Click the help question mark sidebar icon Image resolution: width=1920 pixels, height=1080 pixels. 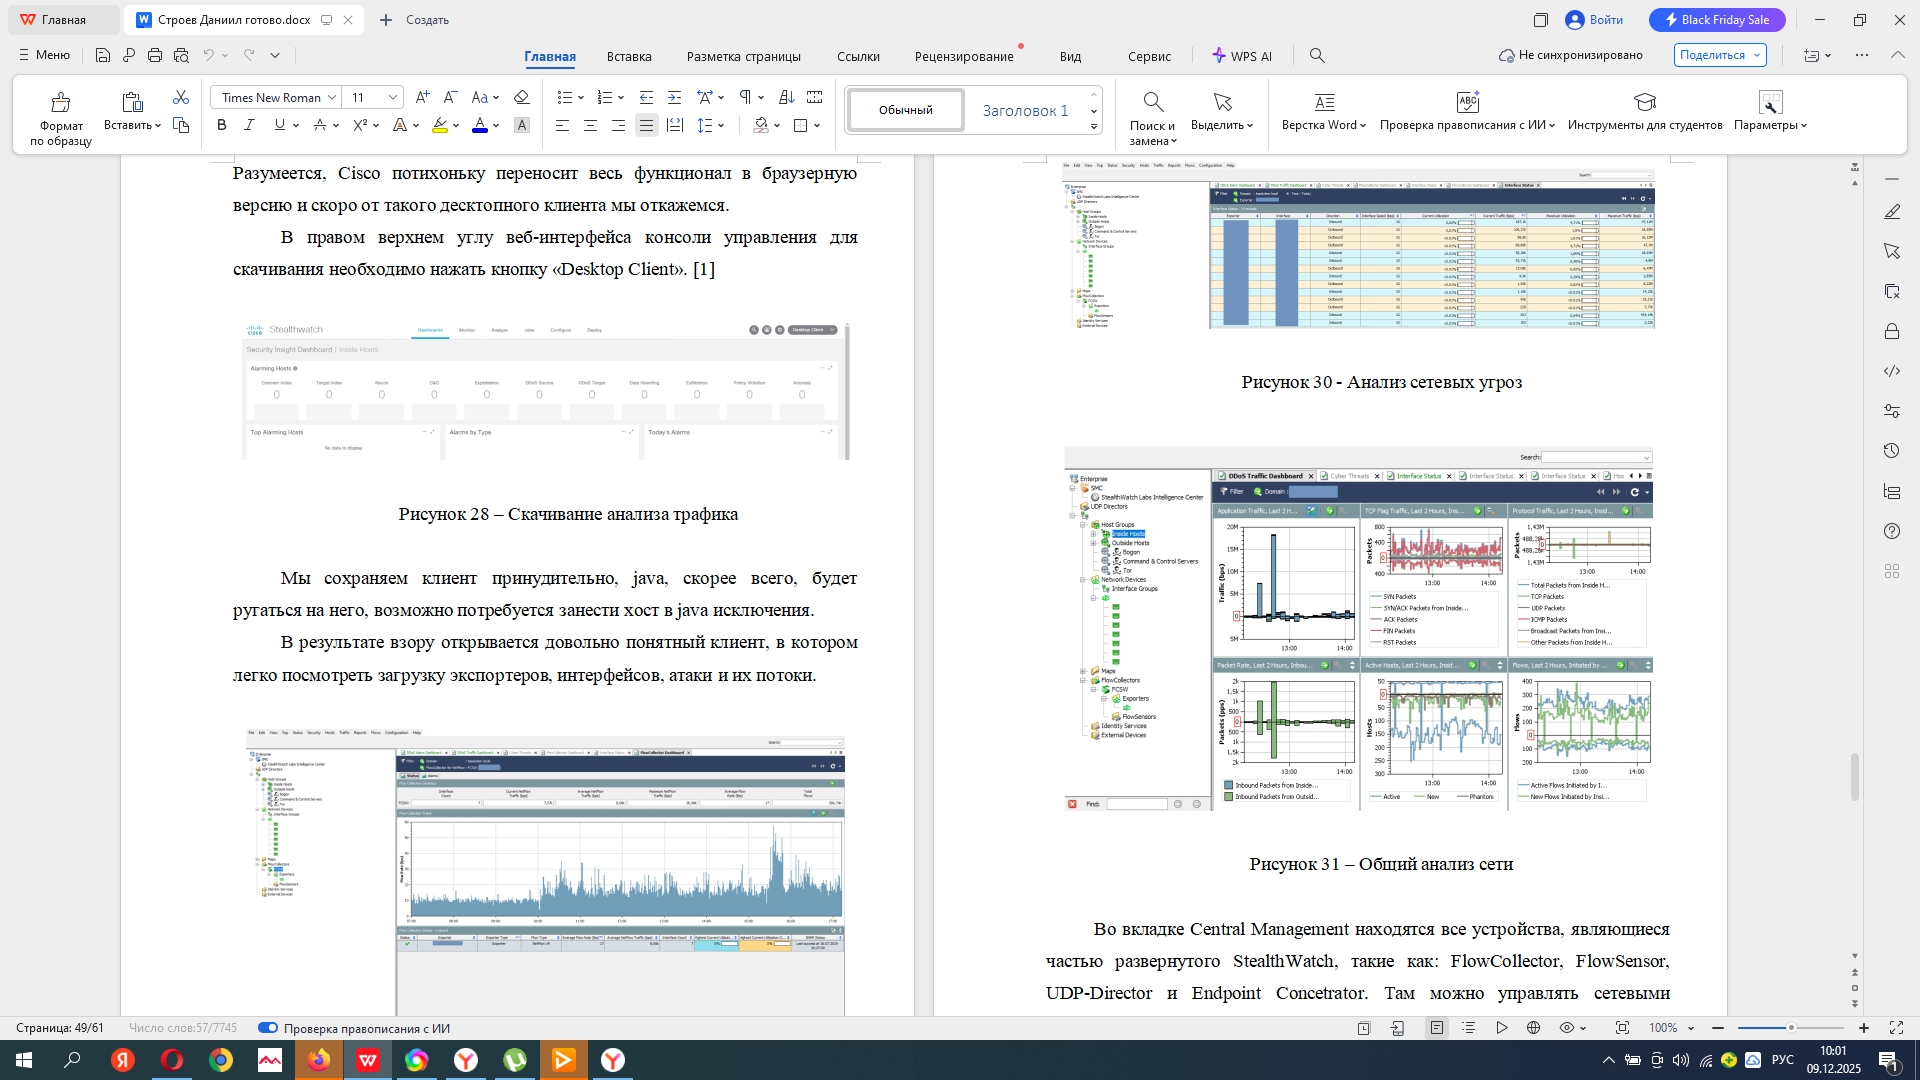click(1891, 531)
